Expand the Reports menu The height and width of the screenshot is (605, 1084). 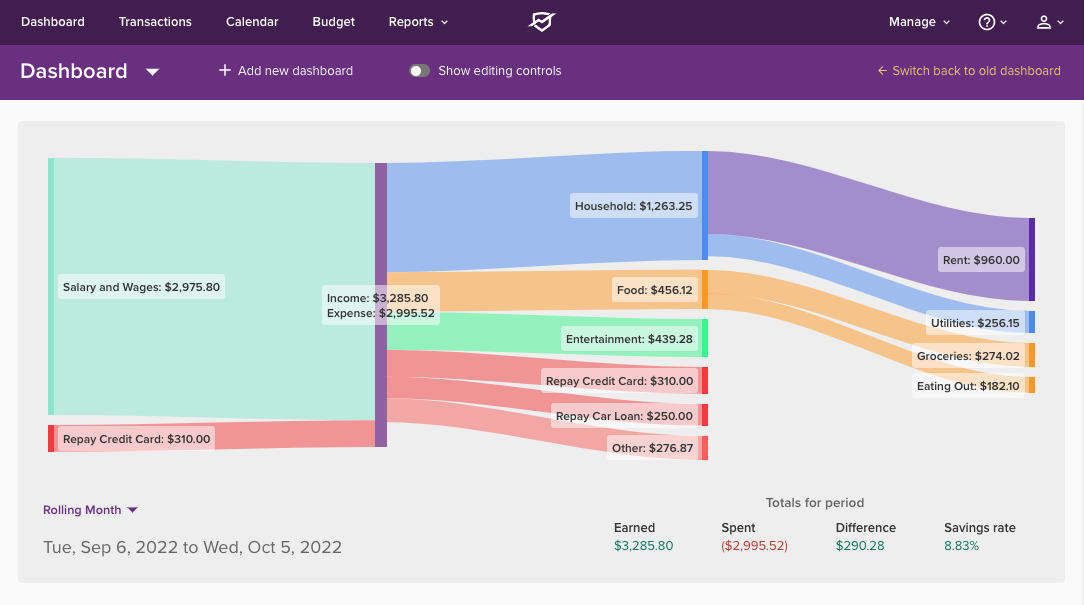(x=418, y=22)
